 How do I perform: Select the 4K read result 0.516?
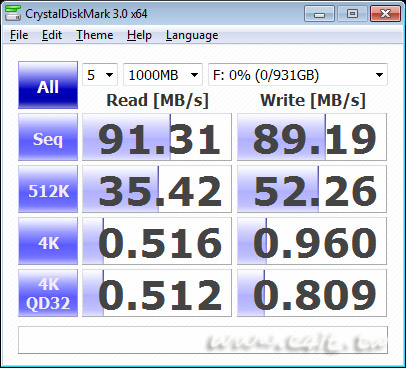click(x=157, y=241)
